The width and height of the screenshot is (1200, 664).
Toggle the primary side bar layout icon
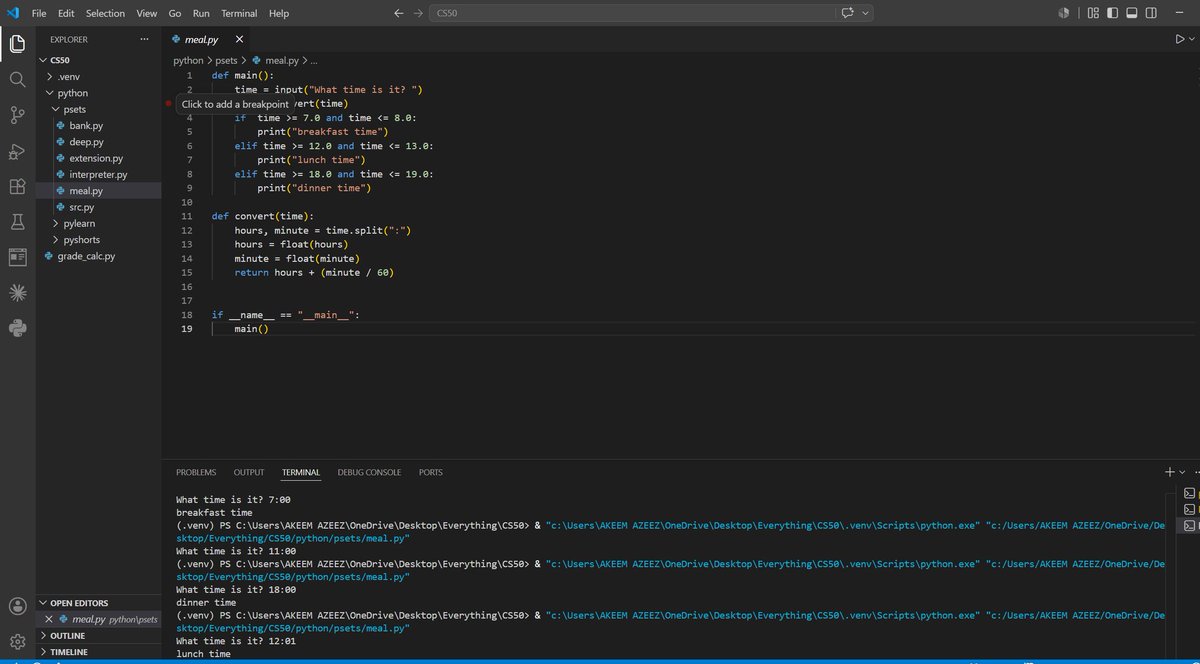tap(1113, 13)
